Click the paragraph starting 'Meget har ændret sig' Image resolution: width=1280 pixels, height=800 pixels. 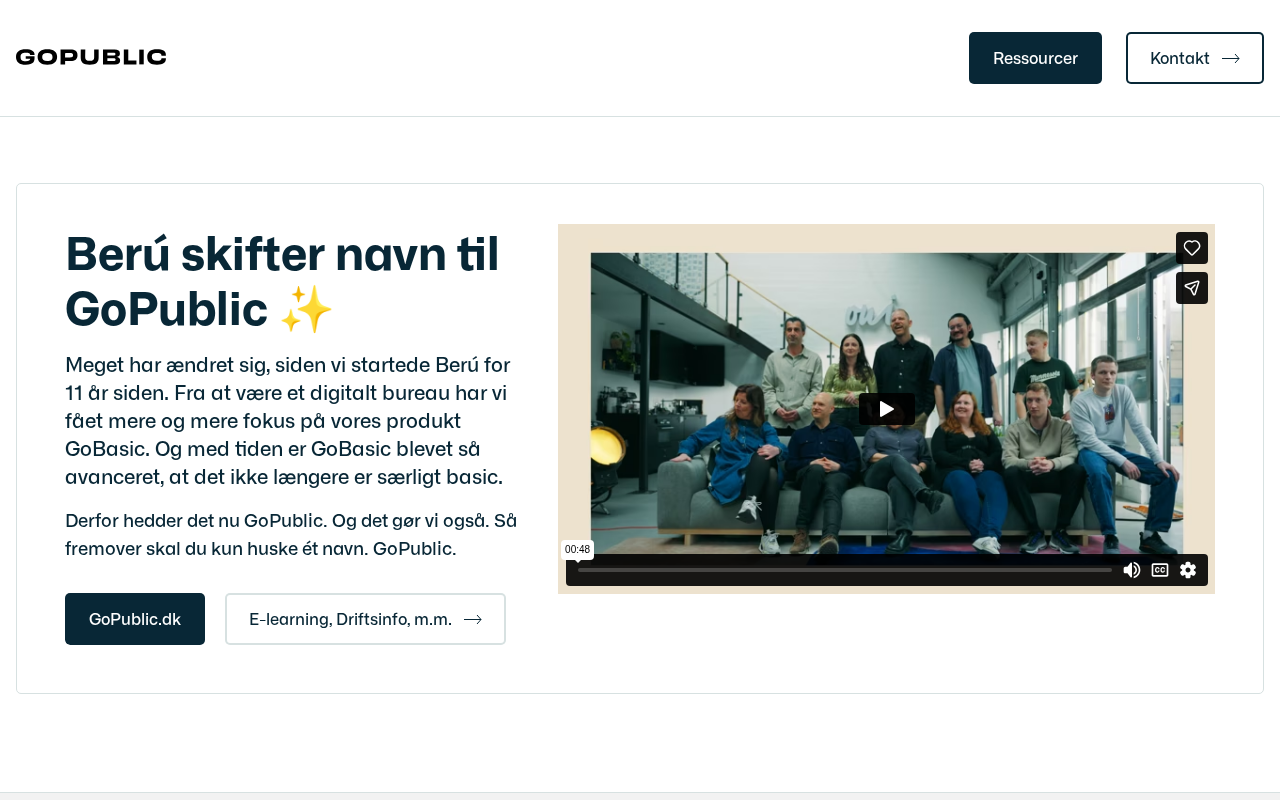tap(288, 420)
